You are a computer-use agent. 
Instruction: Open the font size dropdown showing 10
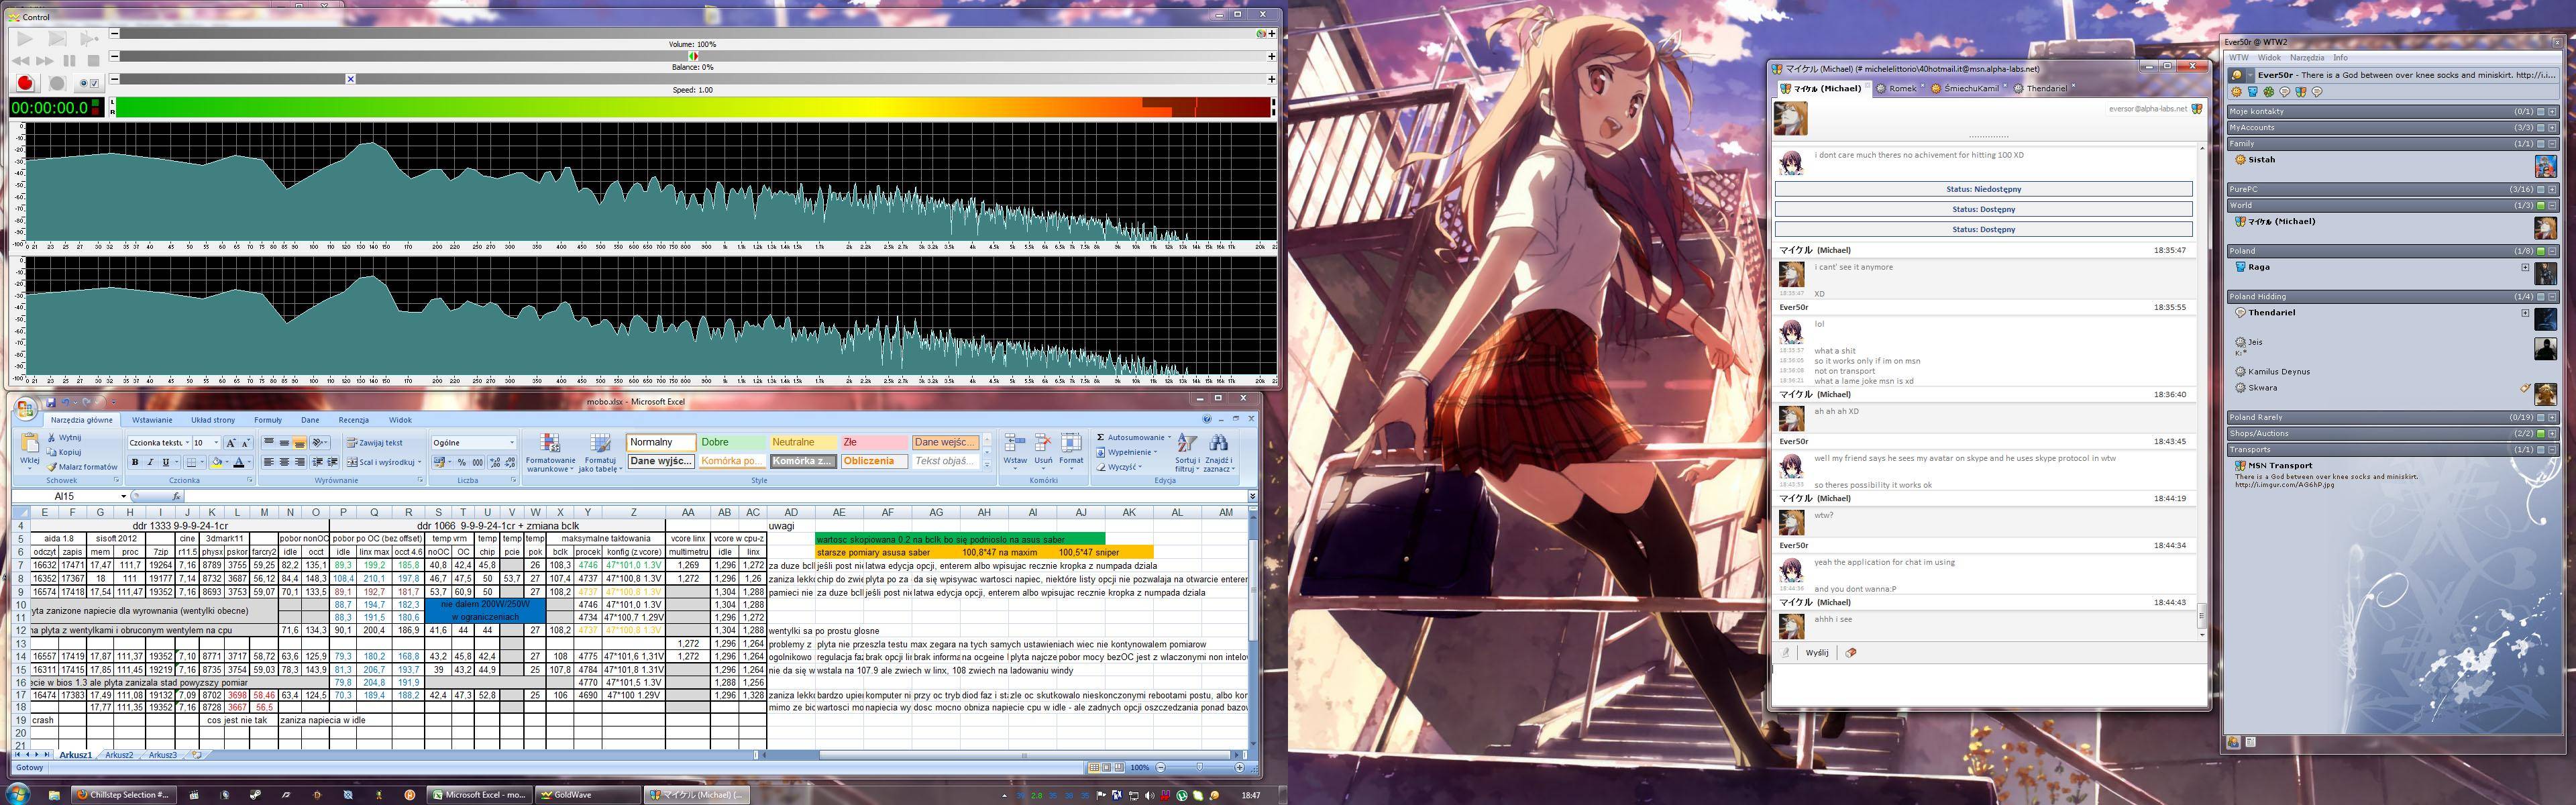(216, 442)
